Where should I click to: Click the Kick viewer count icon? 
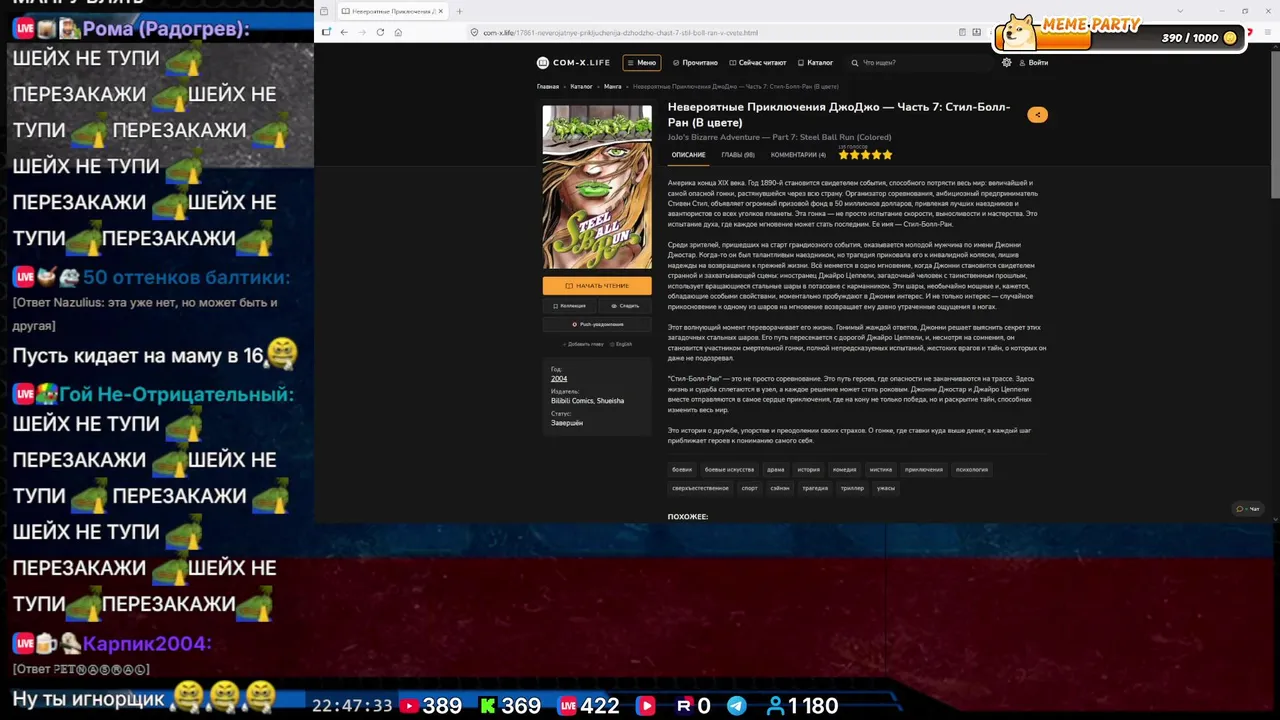(x=488, y=706)
